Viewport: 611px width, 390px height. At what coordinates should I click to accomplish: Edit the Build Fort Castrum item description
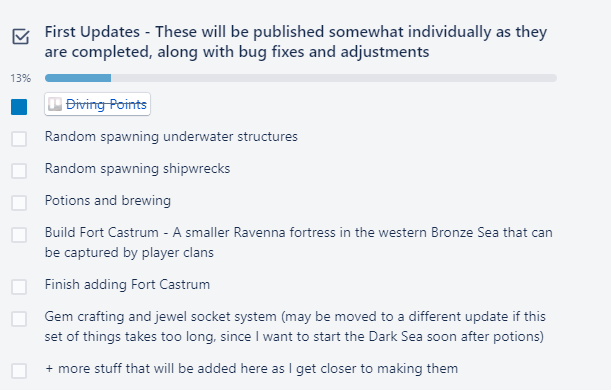[298, 242]
